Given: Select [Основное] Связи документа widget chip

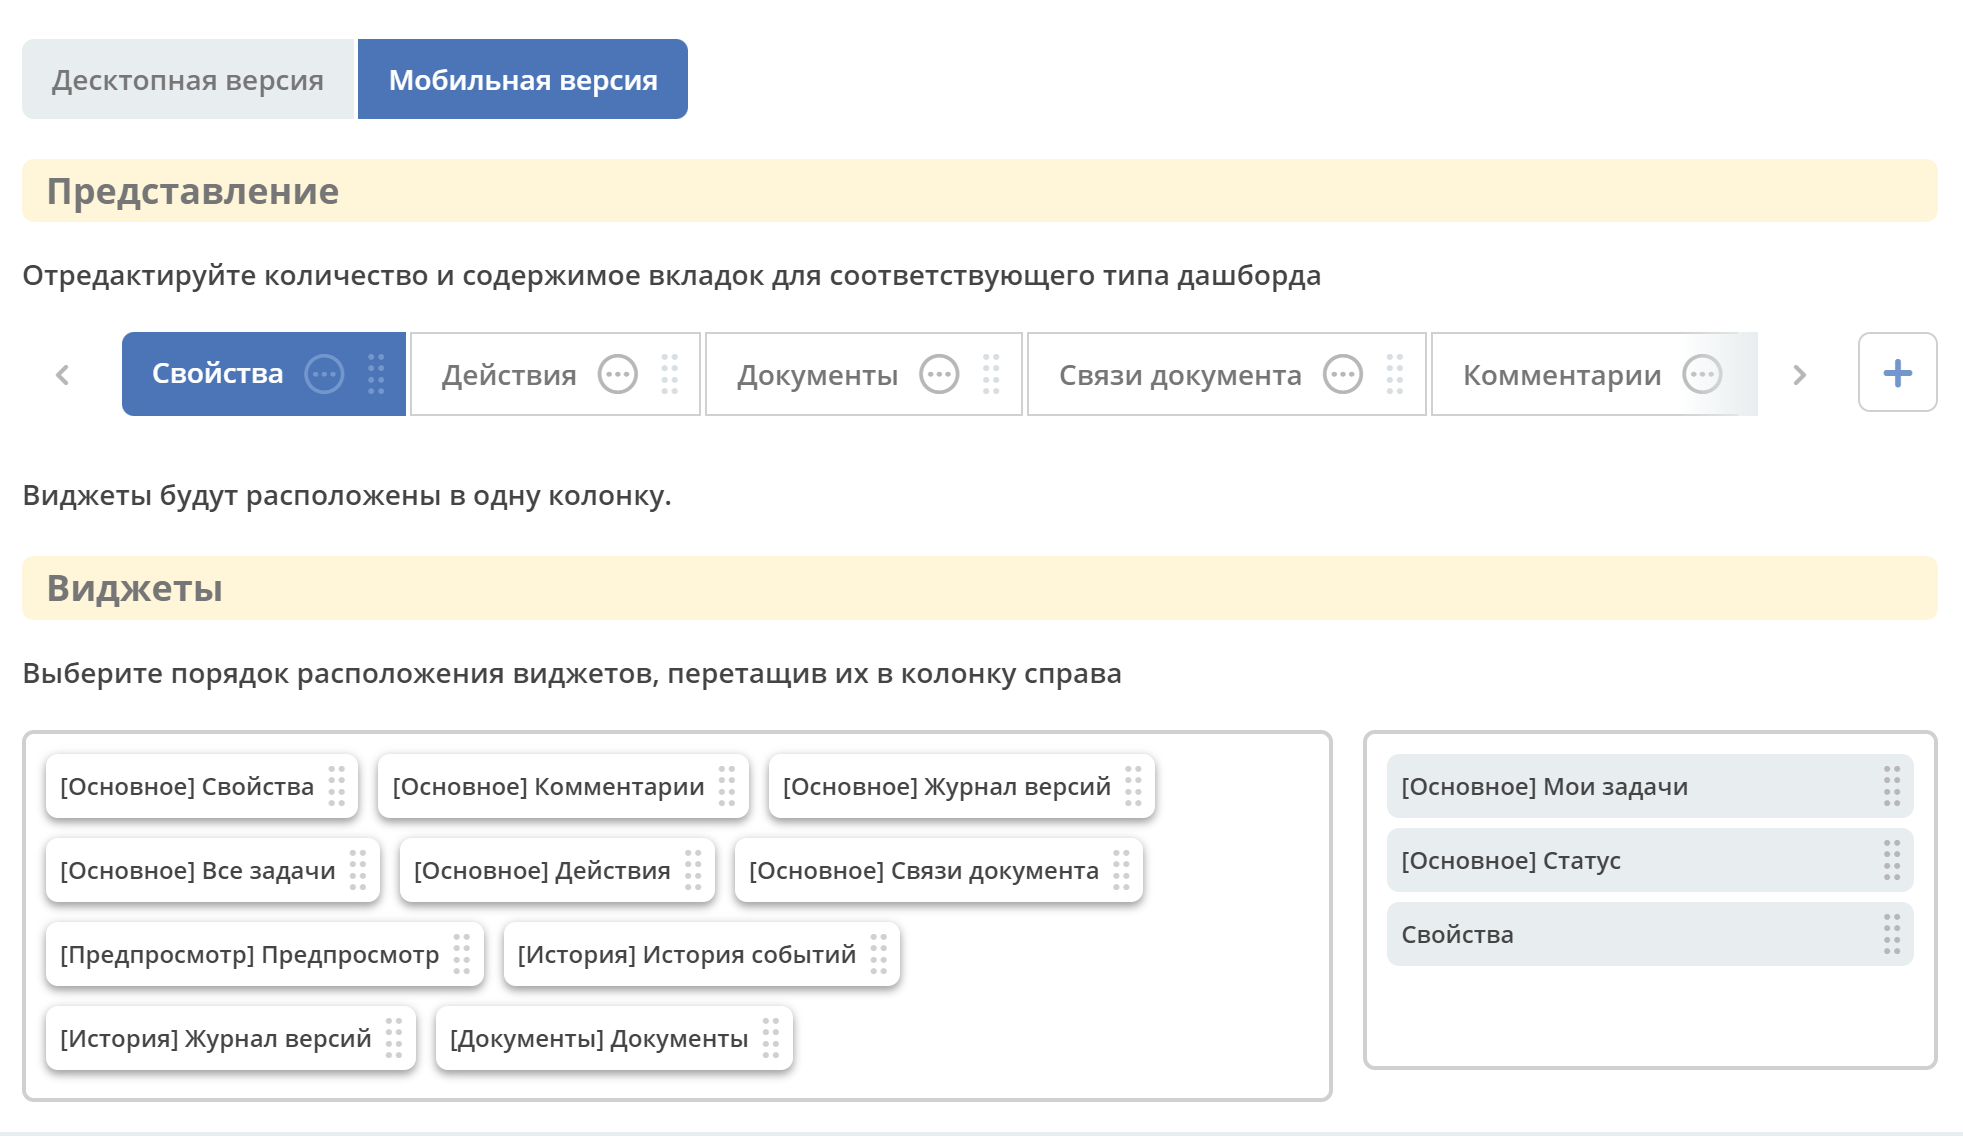Looking at the screenshot, I should click(938, 870).
